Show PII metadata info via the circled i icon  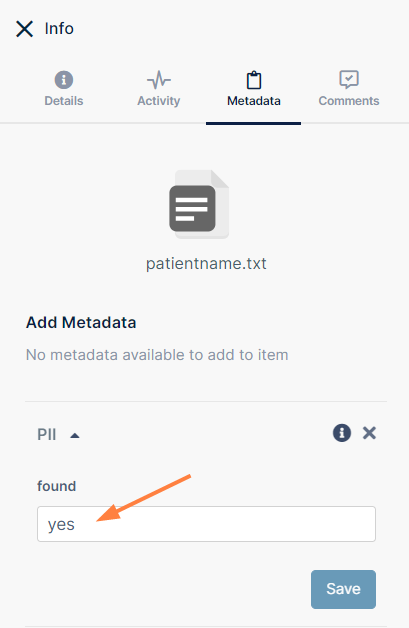pyautogui.click(x=342, y=433)
